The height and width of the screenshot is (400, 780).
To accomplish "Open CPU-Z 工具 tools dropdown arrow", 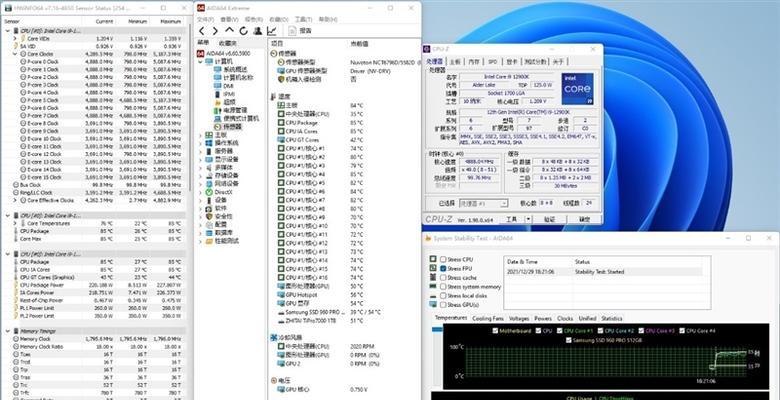I will click(528, 219).
